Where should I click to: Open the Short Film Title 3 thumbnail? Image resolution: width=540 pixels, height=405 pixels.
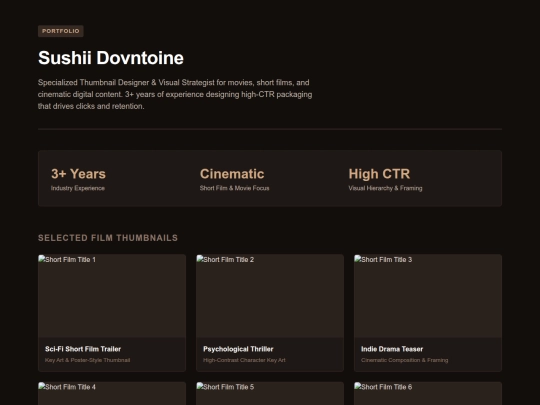coord(428,296)
